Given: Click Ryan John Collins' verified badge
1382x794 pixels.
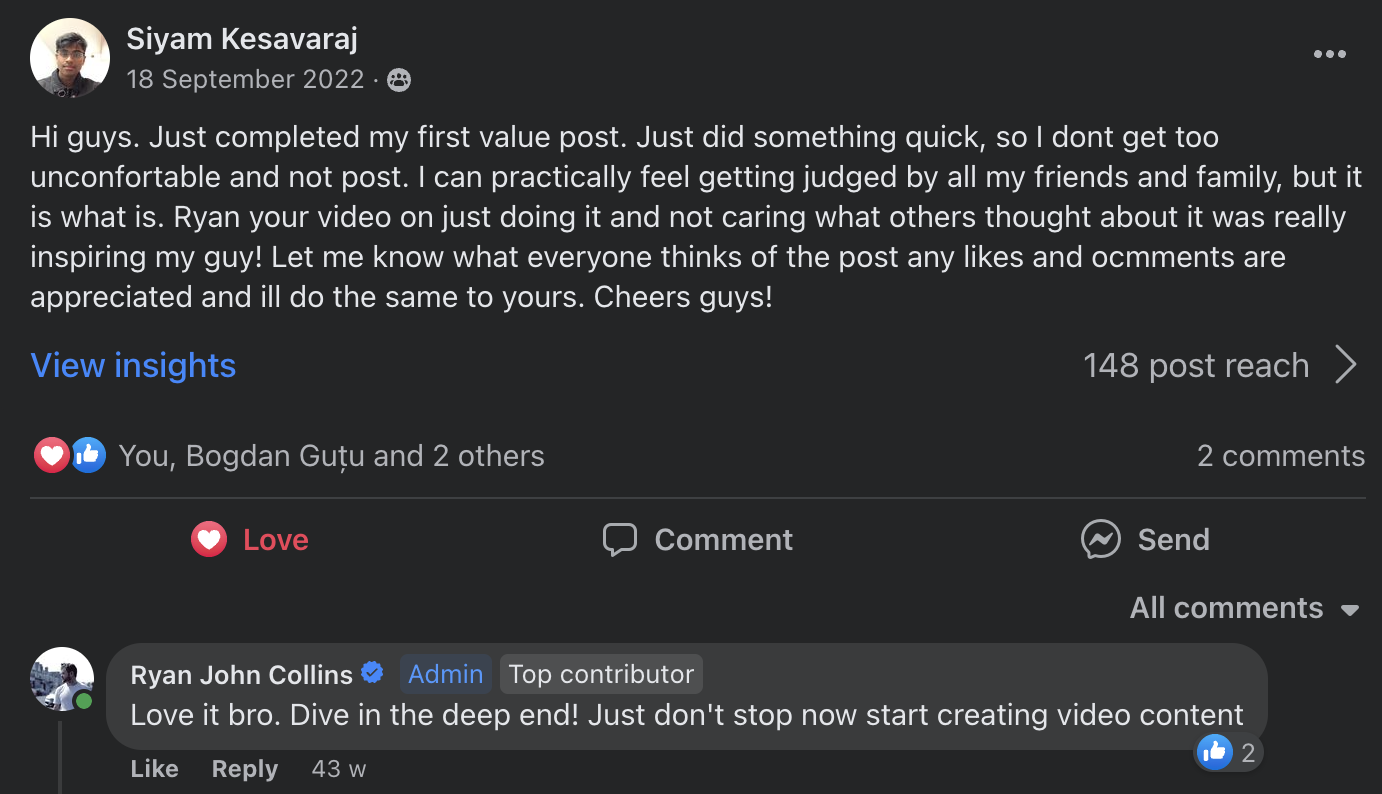Looking at the screenshot, I should pos(372,674).
